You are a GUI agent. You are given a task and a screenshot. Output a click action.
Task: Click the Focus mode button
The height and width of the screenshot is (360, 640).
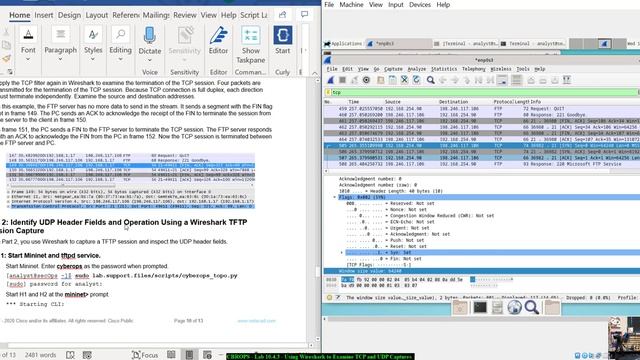pyautogui.click(x=145, y=355)
